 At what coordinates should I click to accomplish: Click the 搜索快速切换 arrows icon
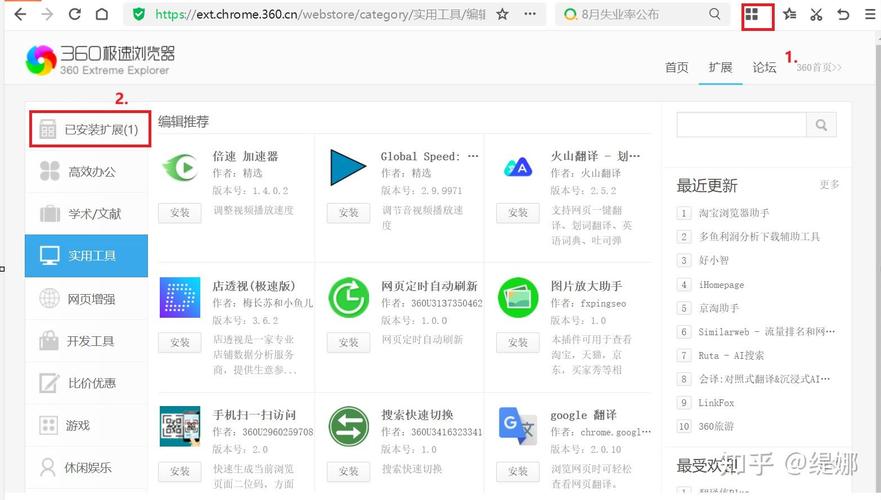point(348,426)
